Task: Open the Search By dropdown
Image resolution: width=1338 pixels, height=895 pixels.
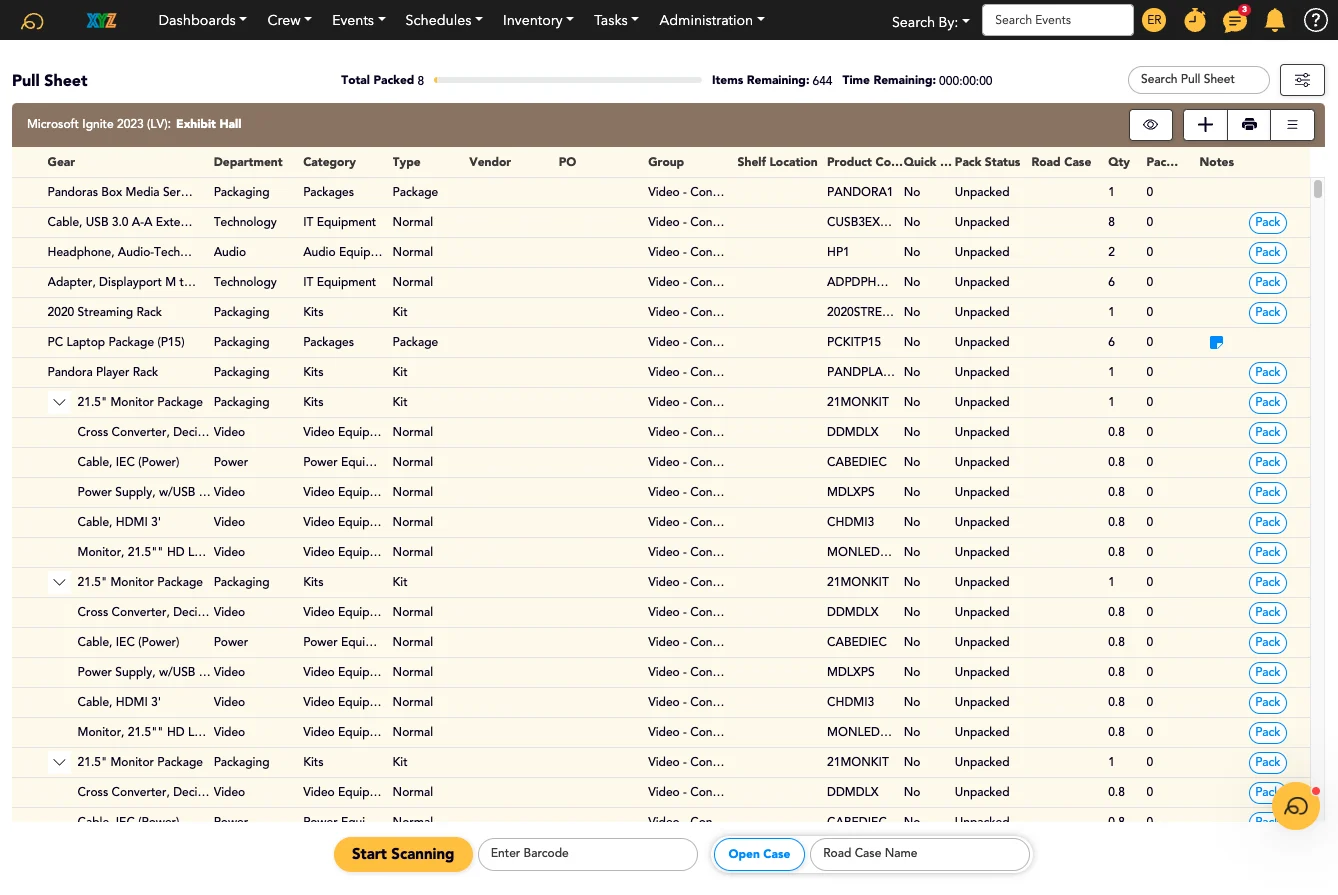Action: (x=930, y=22)
